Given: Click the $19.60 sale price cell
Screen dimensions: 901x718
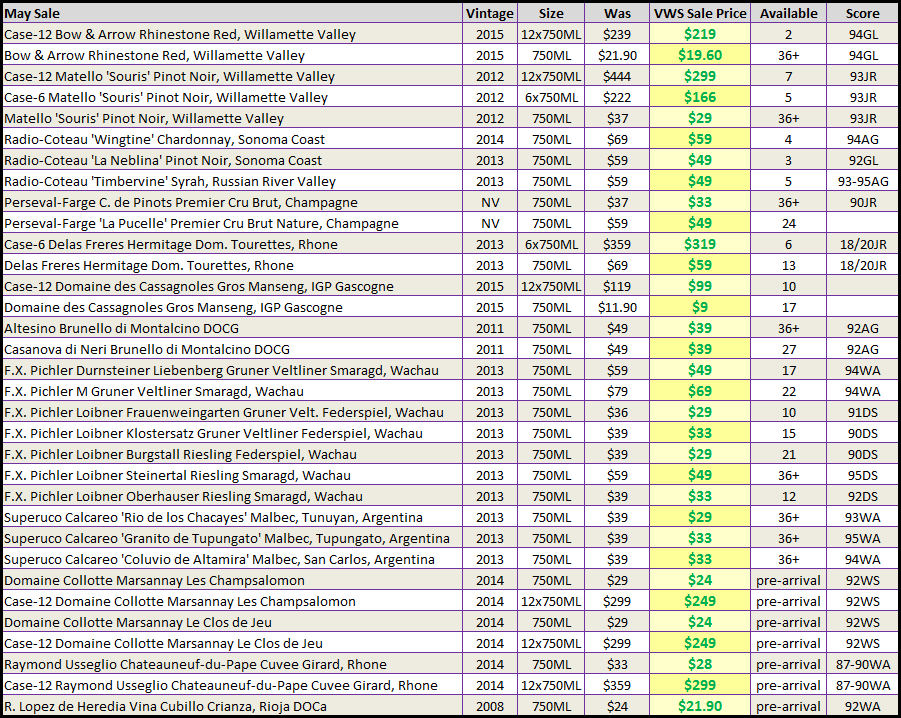Looking at the screenshot, I should tap(700, 55).
